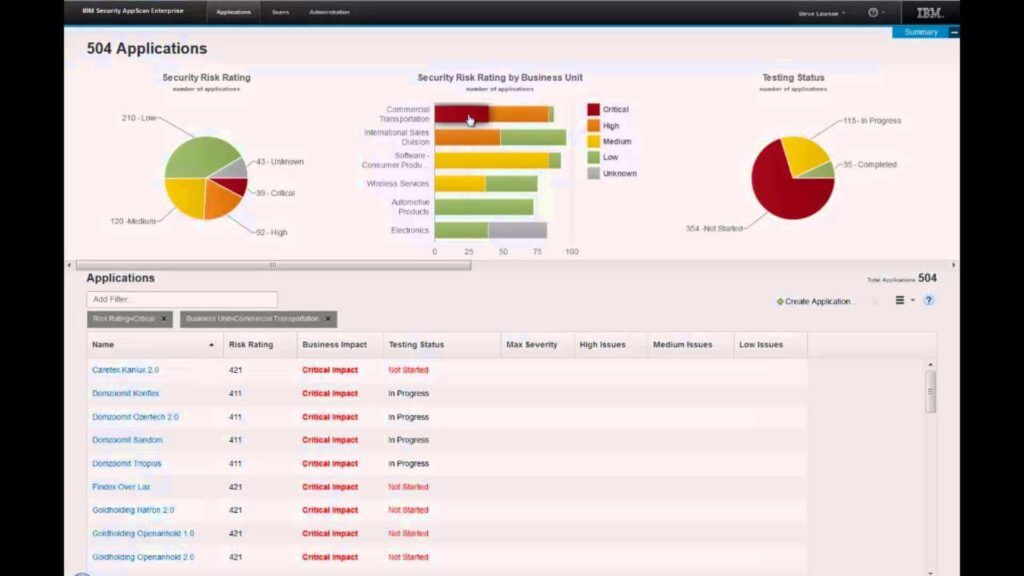Screen dimensions: 1024x576
Task: Click the gray Unknown segment of Electronics bar
Action: point(517,230)
